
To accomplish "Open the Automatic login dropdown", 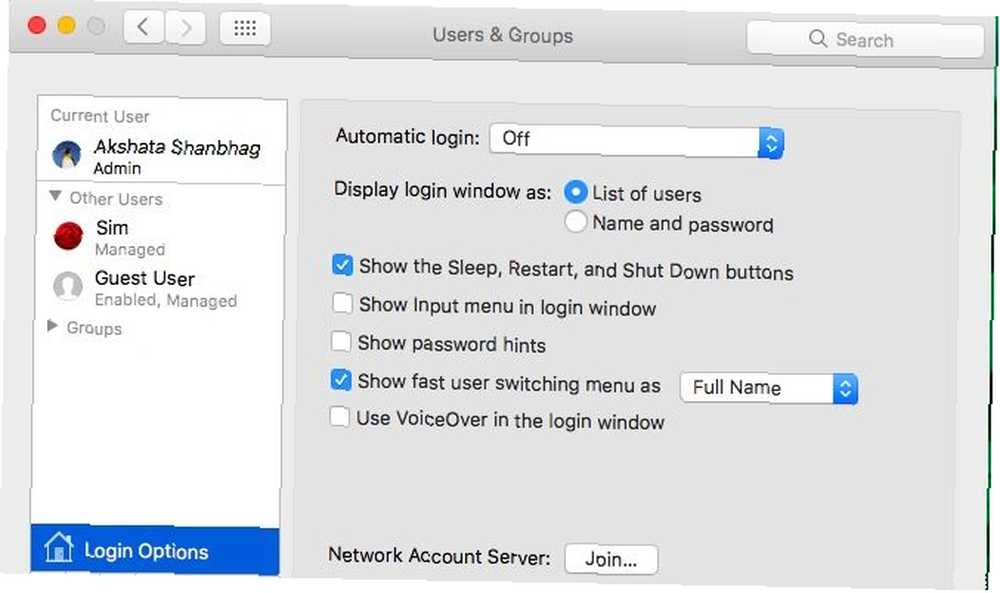I will [x=636, y=140].
